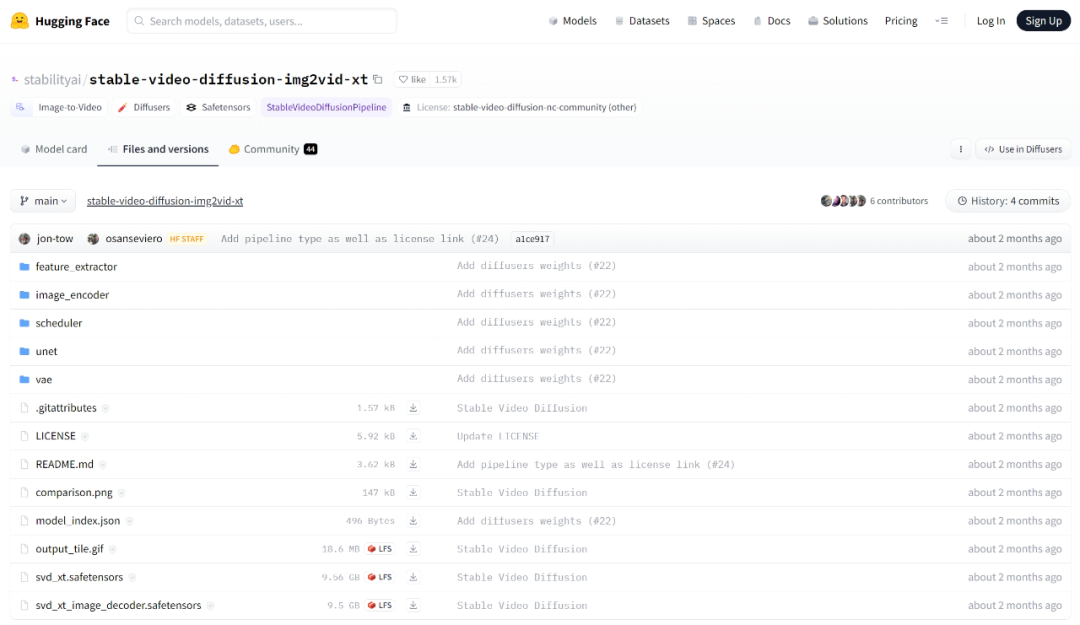
Task: Open the three-dot more options menu
Action: (x=961, y=150)
